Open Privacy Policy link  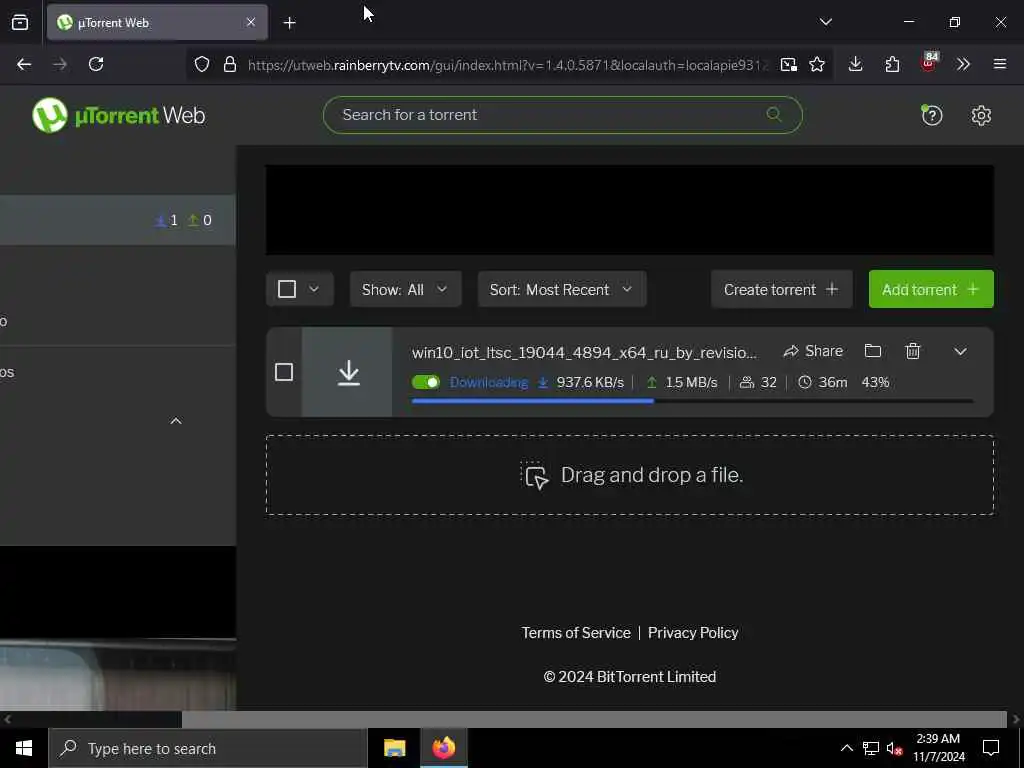click(693, 633)
